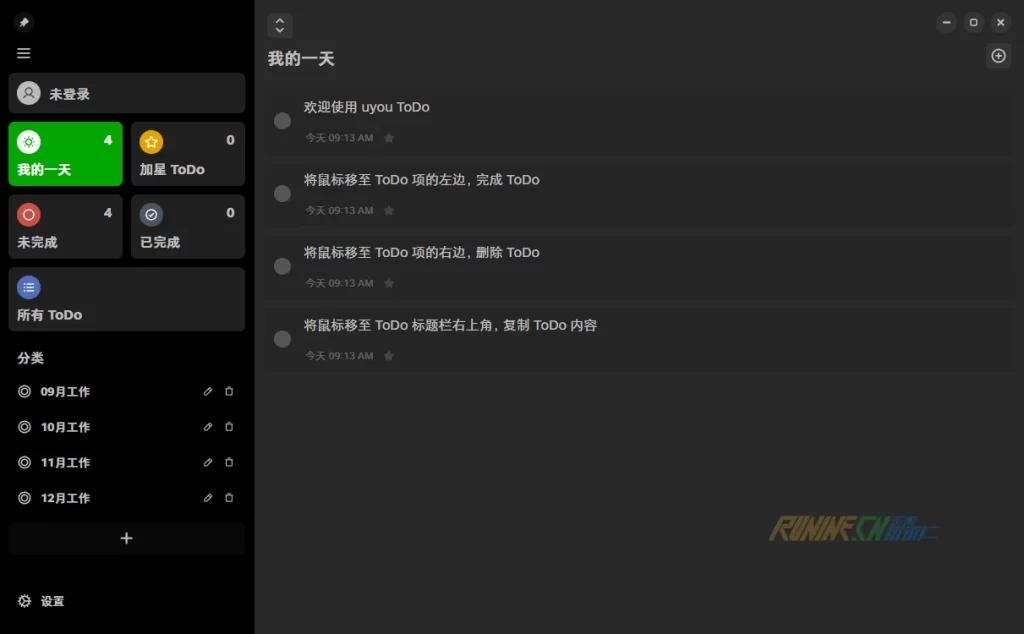Click the pin window icon
Image resolution: width=1024 pixels, height=634 pixels.
coord(24,22)
